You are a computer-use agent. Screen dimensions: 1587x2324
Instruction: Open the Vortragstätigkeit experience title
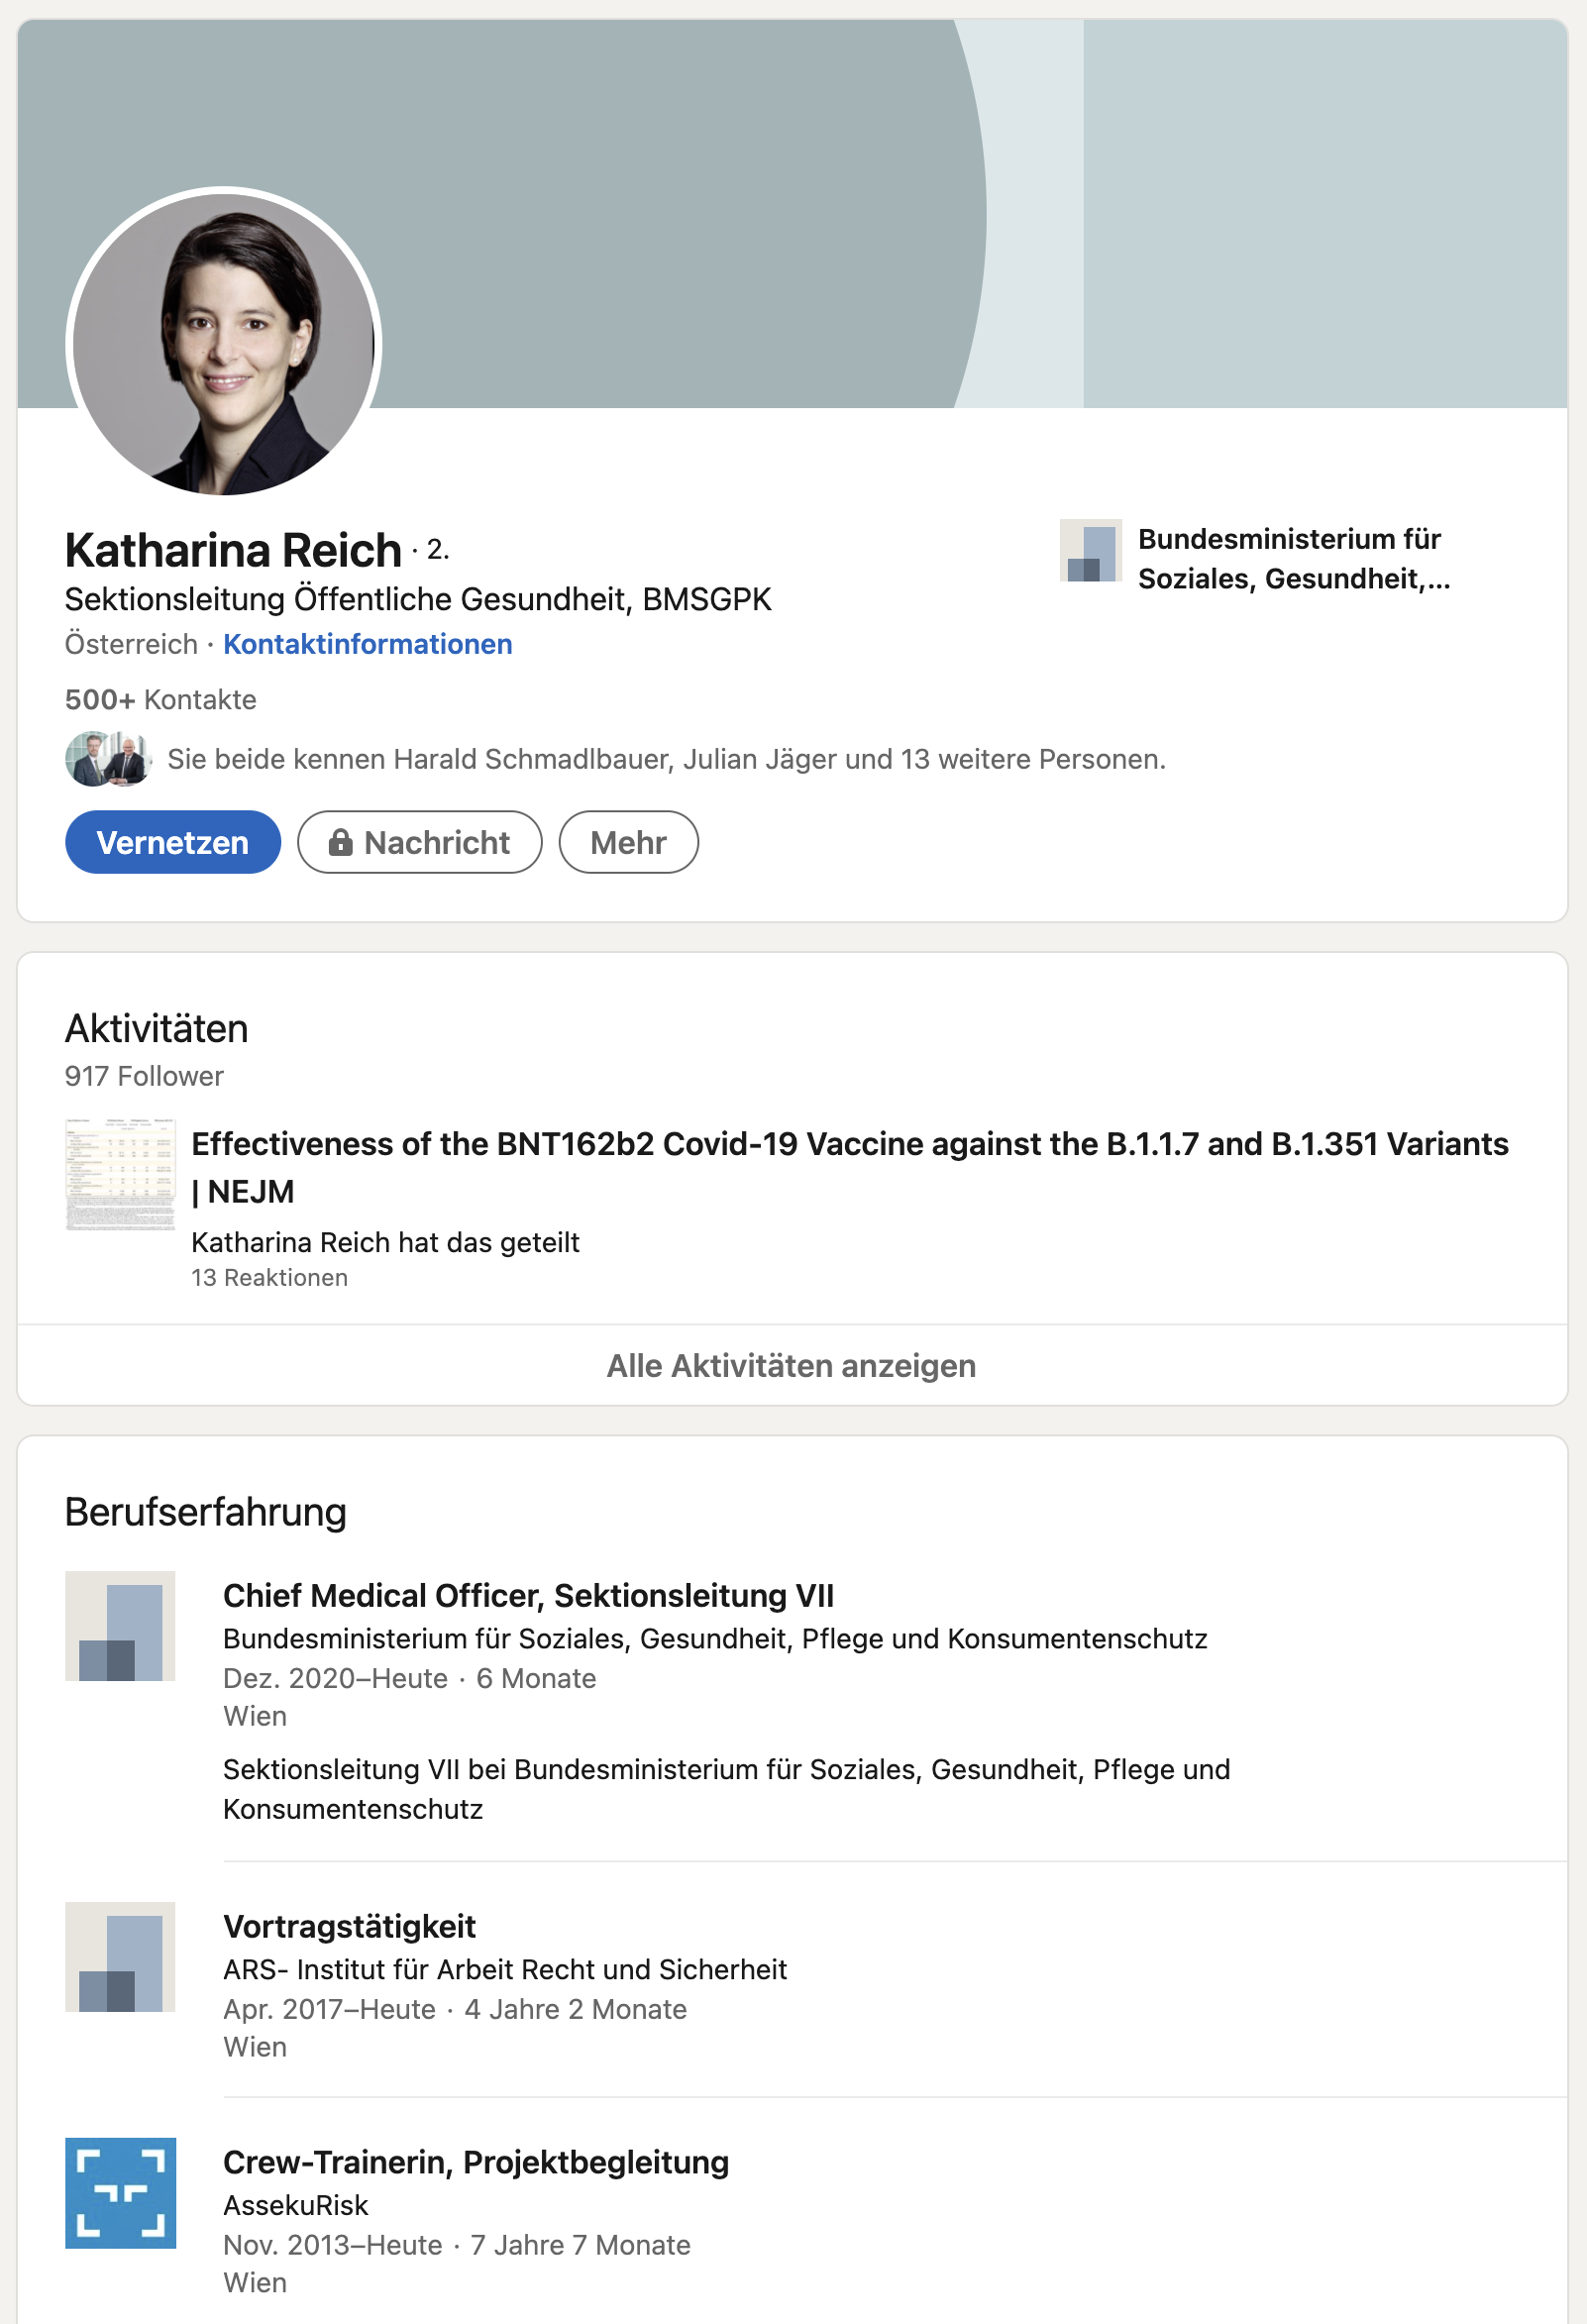349,1926
